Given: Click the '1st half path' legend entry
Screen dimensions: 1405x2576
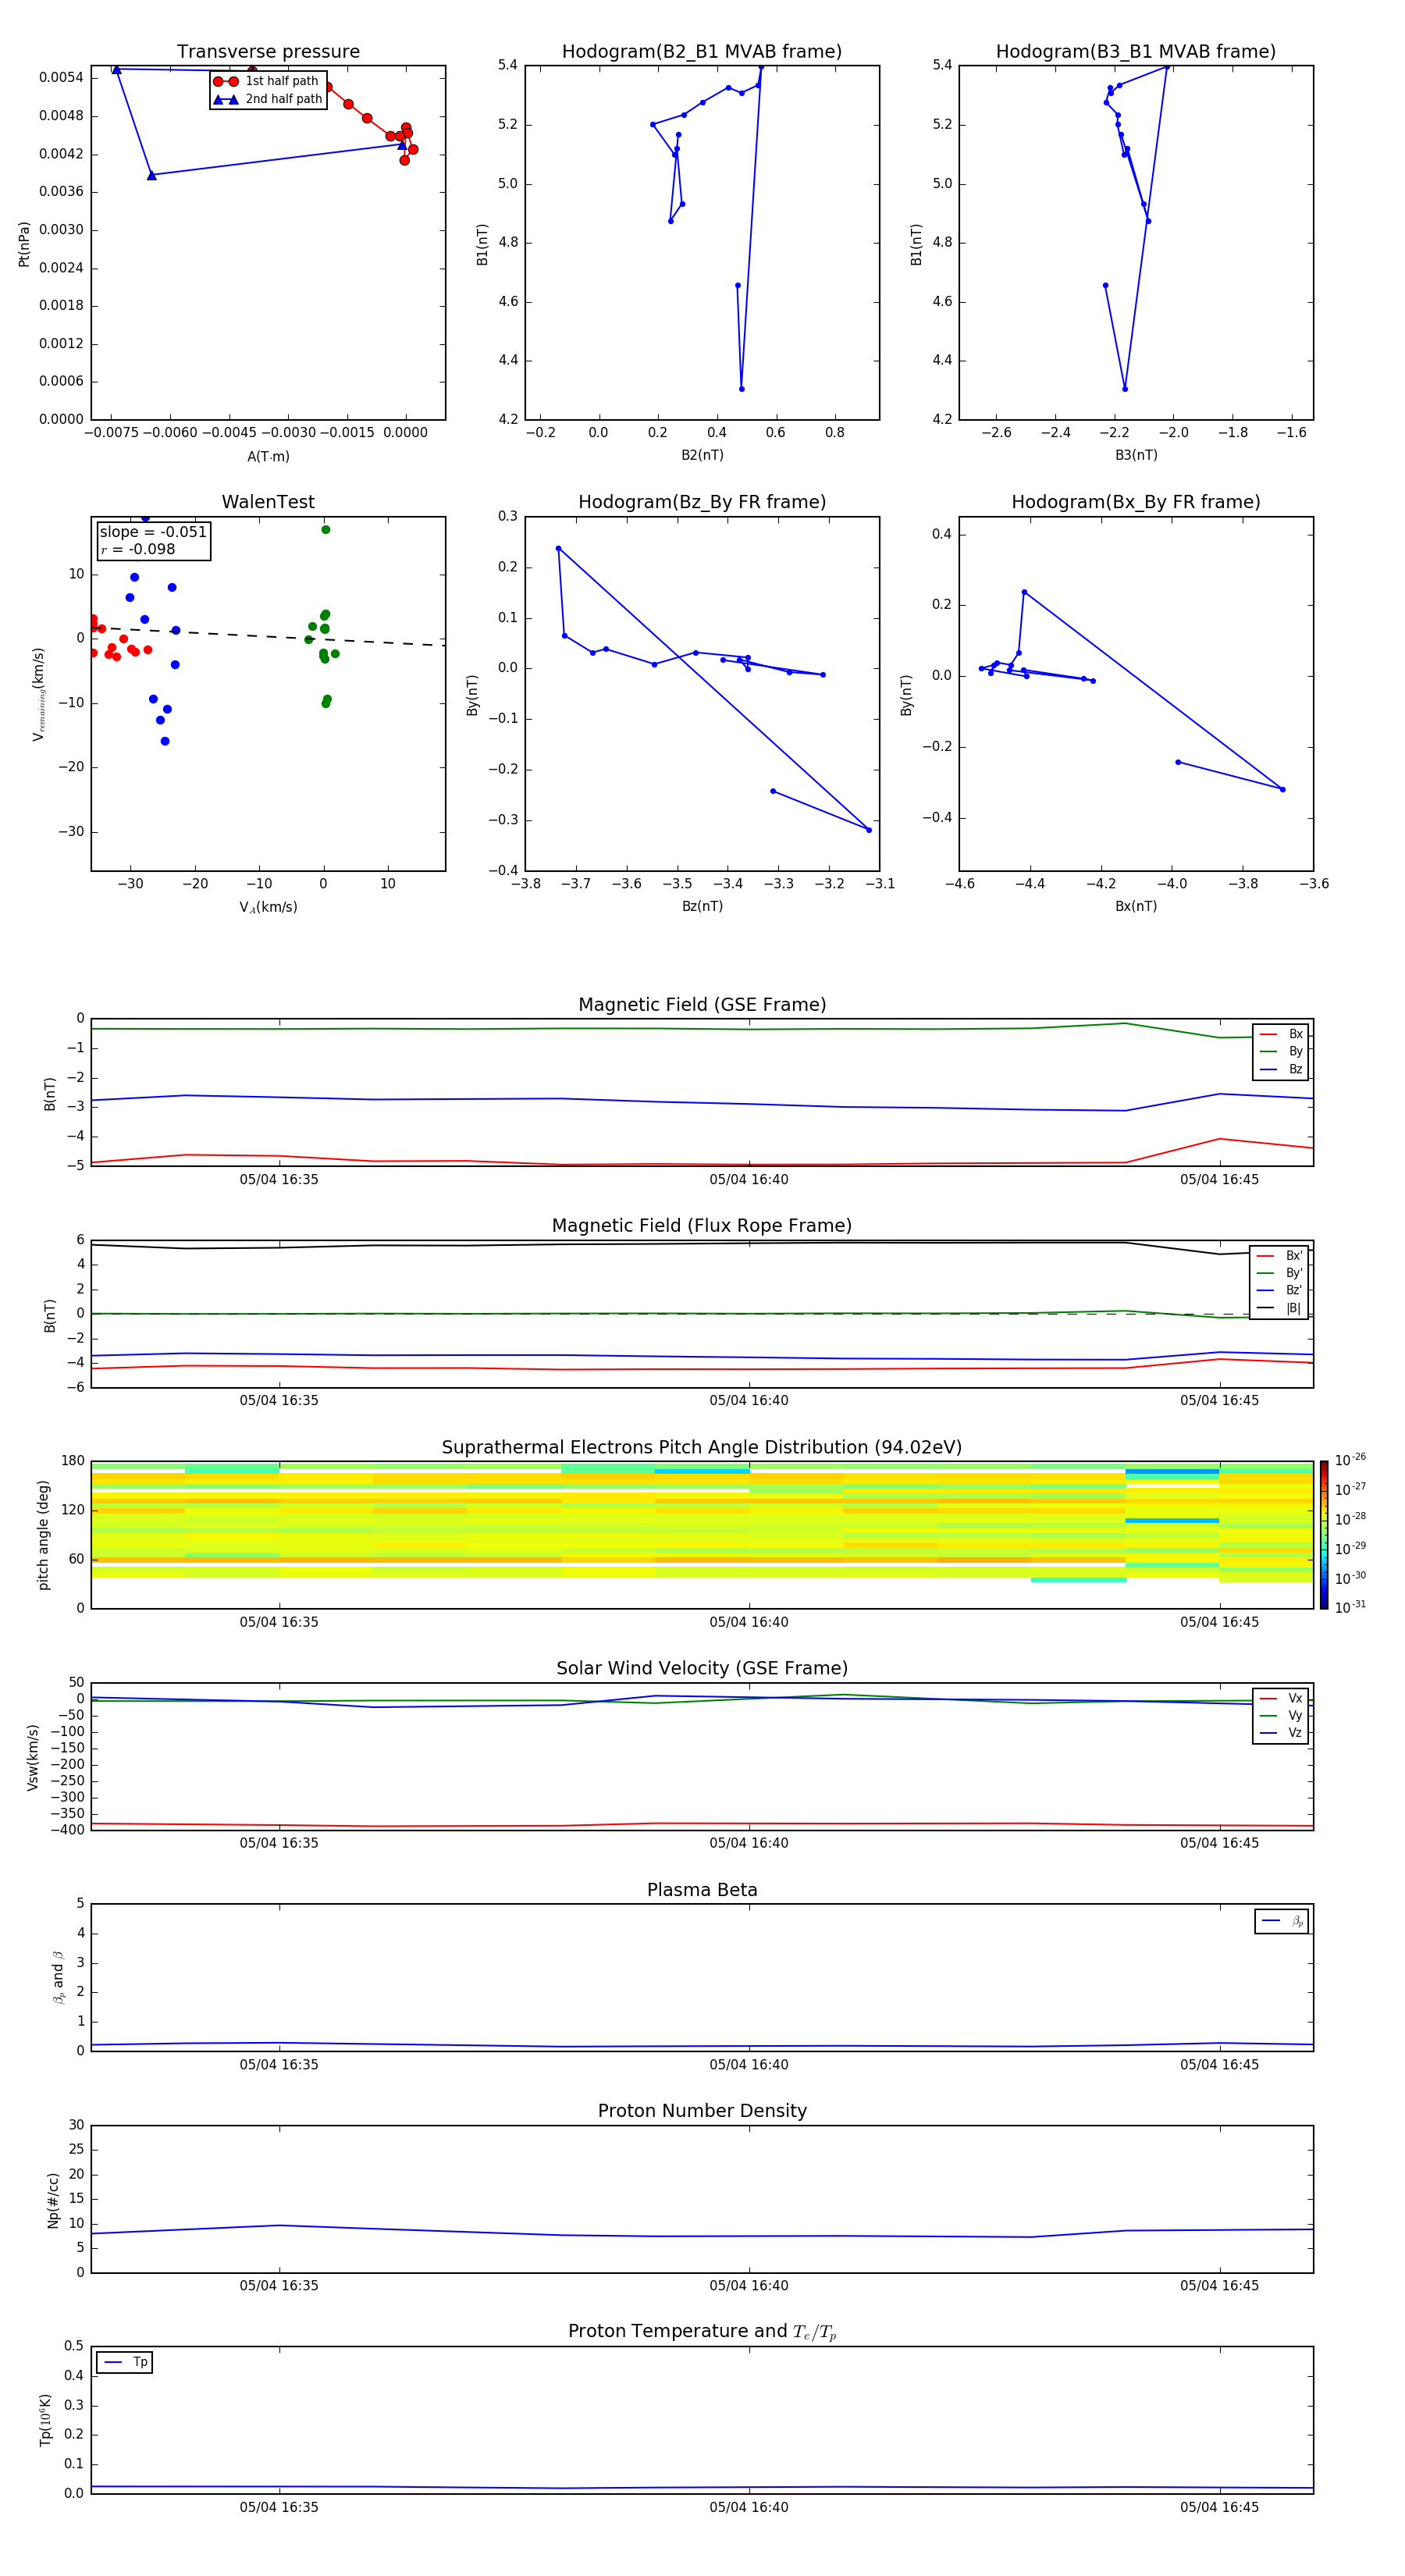Looking at the screenshot, I should click(x=267, y=81).
